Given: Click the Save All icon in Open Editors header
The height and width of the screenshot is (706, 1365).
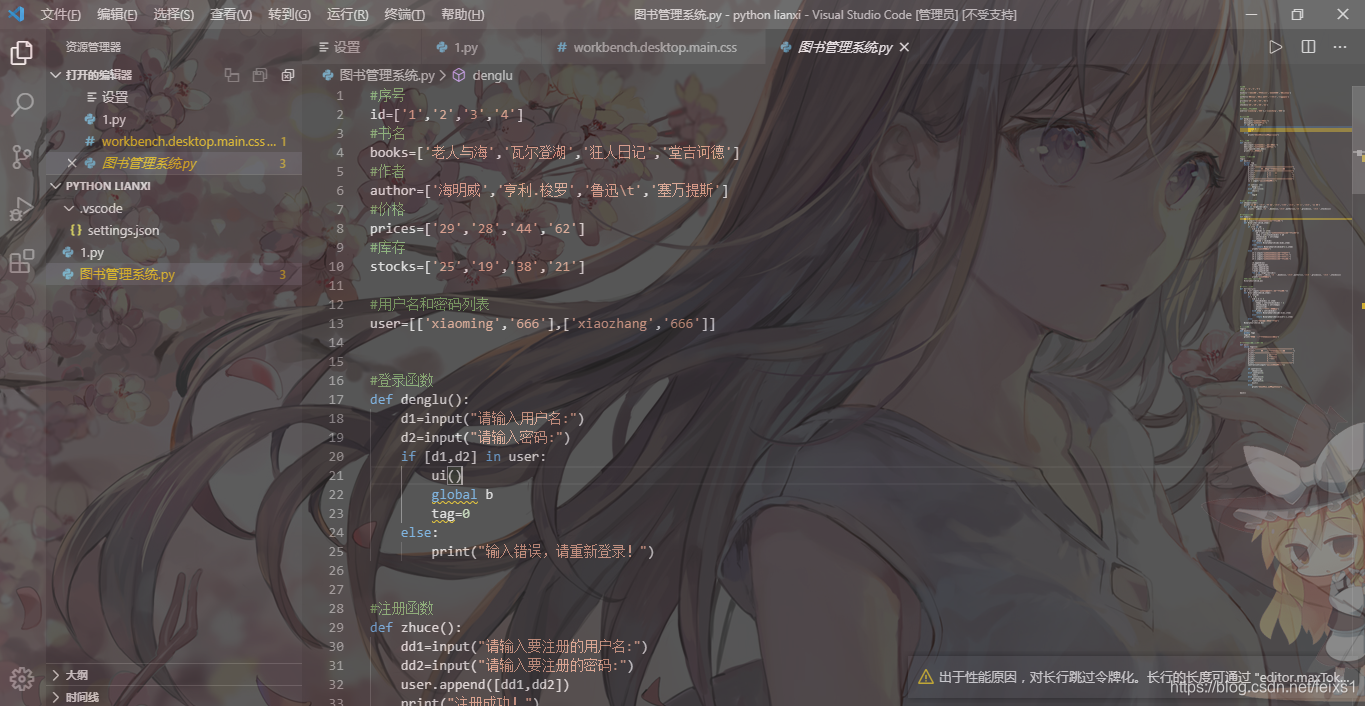Looking at the screenshot, I should click(x=259, y=74).
